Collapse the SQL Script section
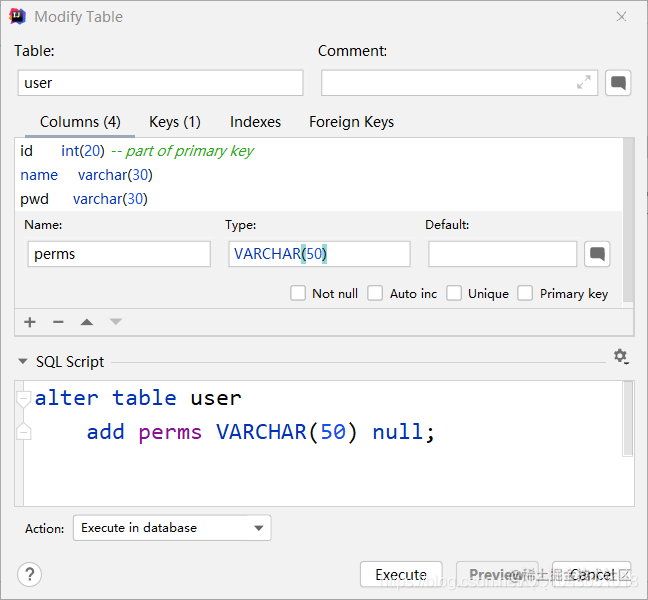The width and height of the screenshot is (648, 600). [23, 362]
